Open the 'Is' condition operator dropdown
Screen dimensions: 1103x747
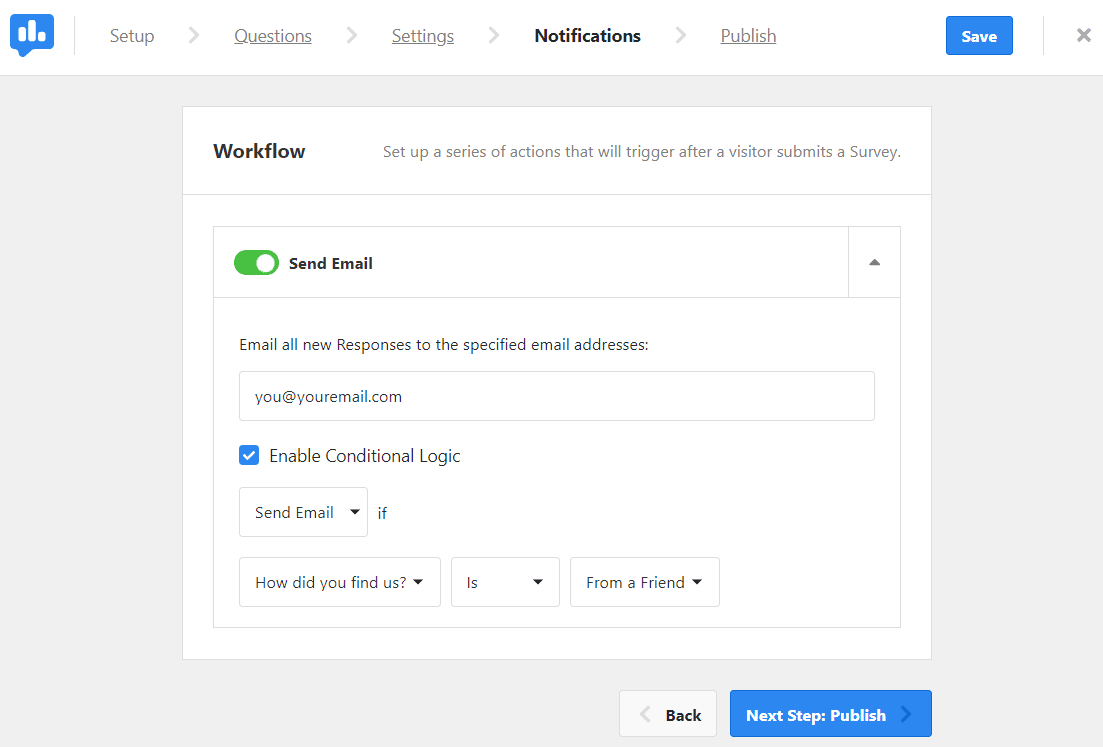click(x=505, y=581)
